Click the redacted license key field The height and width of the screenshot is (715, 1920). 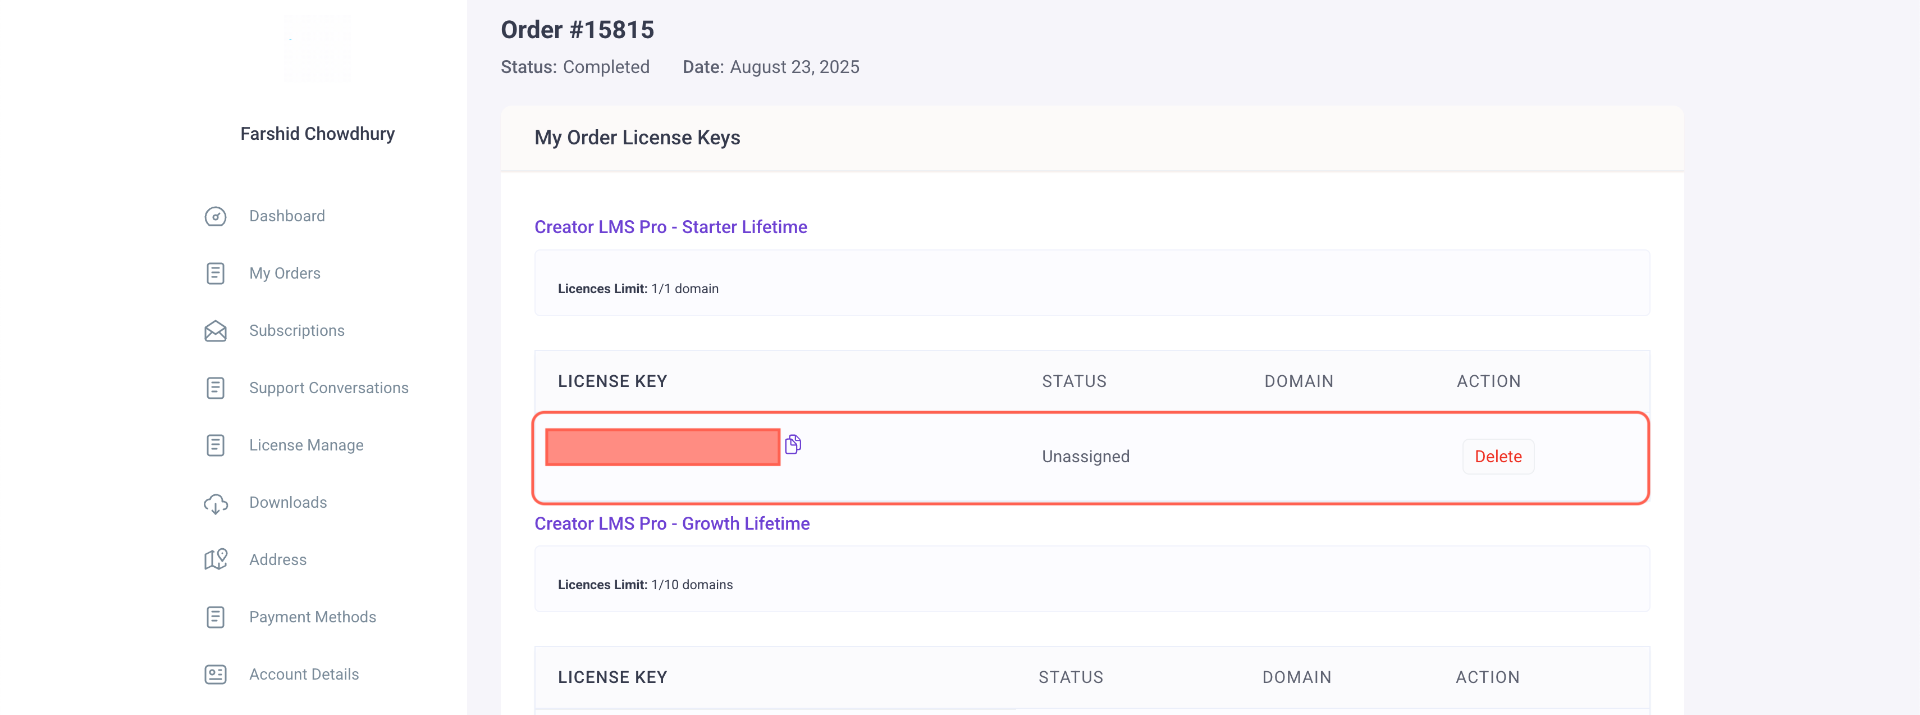click(662, 447)
